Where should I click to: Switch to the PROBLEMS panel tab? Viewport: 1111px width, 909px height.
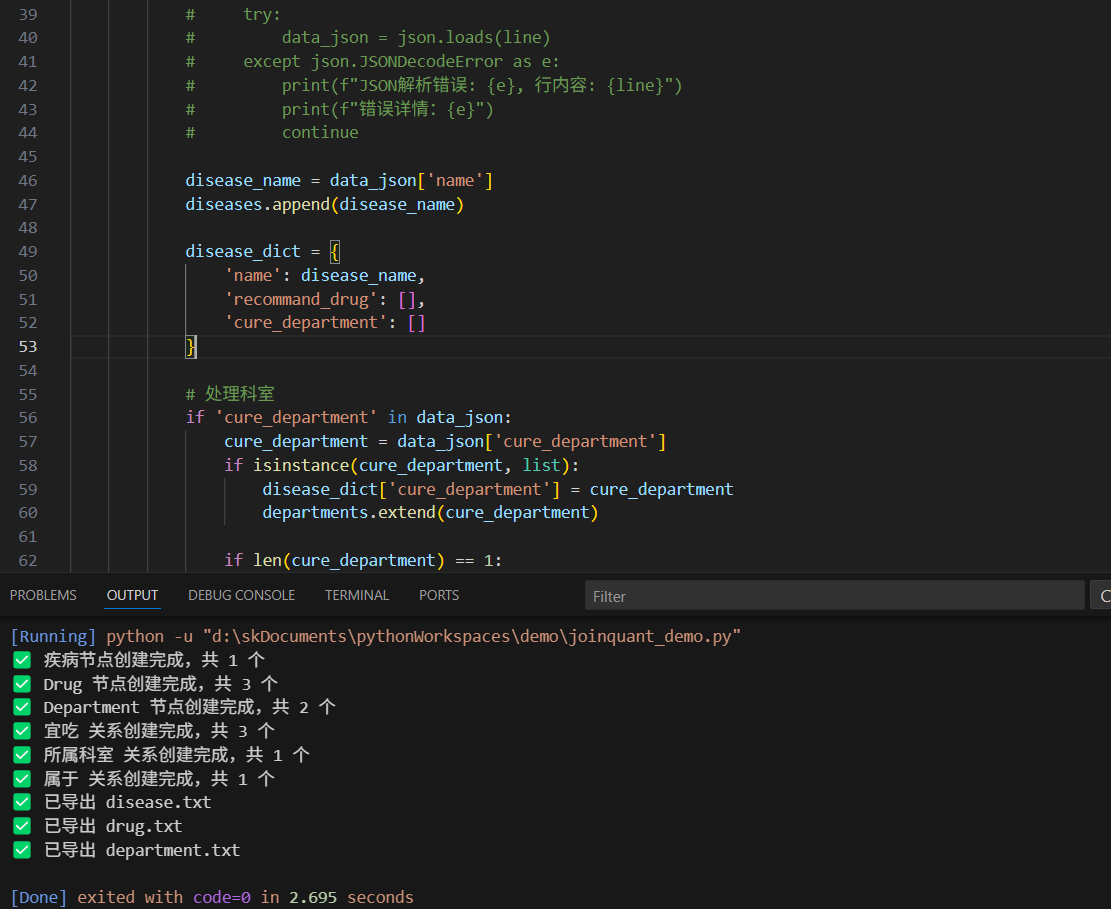[43, 595]
